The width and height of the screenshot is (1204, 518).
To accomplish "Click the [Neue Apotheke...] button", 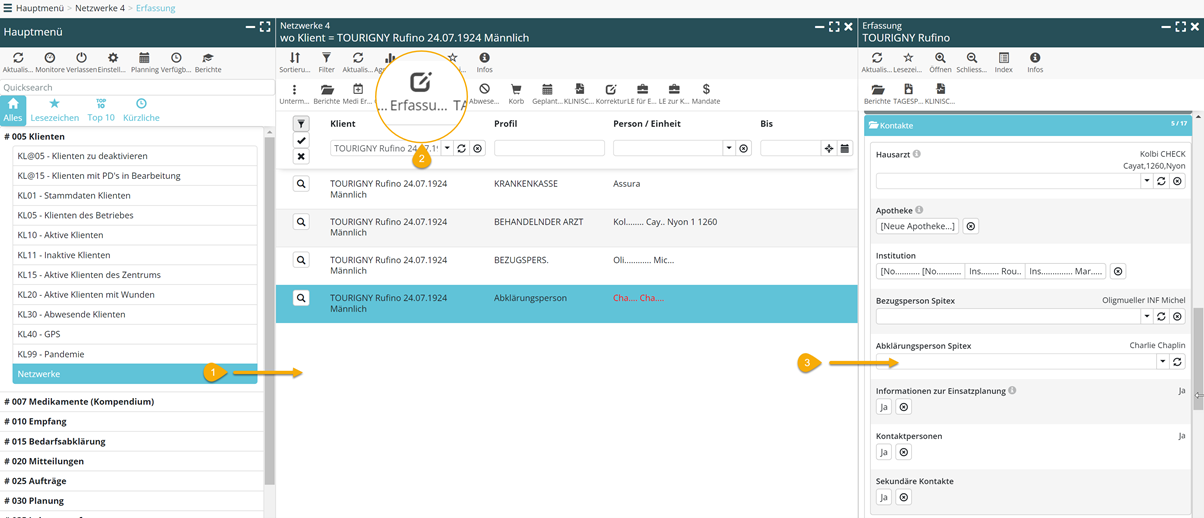I will click(917, 226).
